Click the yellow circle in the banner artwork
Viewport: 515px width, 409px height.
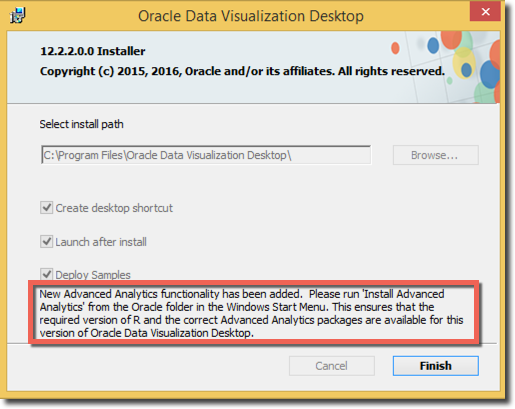[464, 63]
